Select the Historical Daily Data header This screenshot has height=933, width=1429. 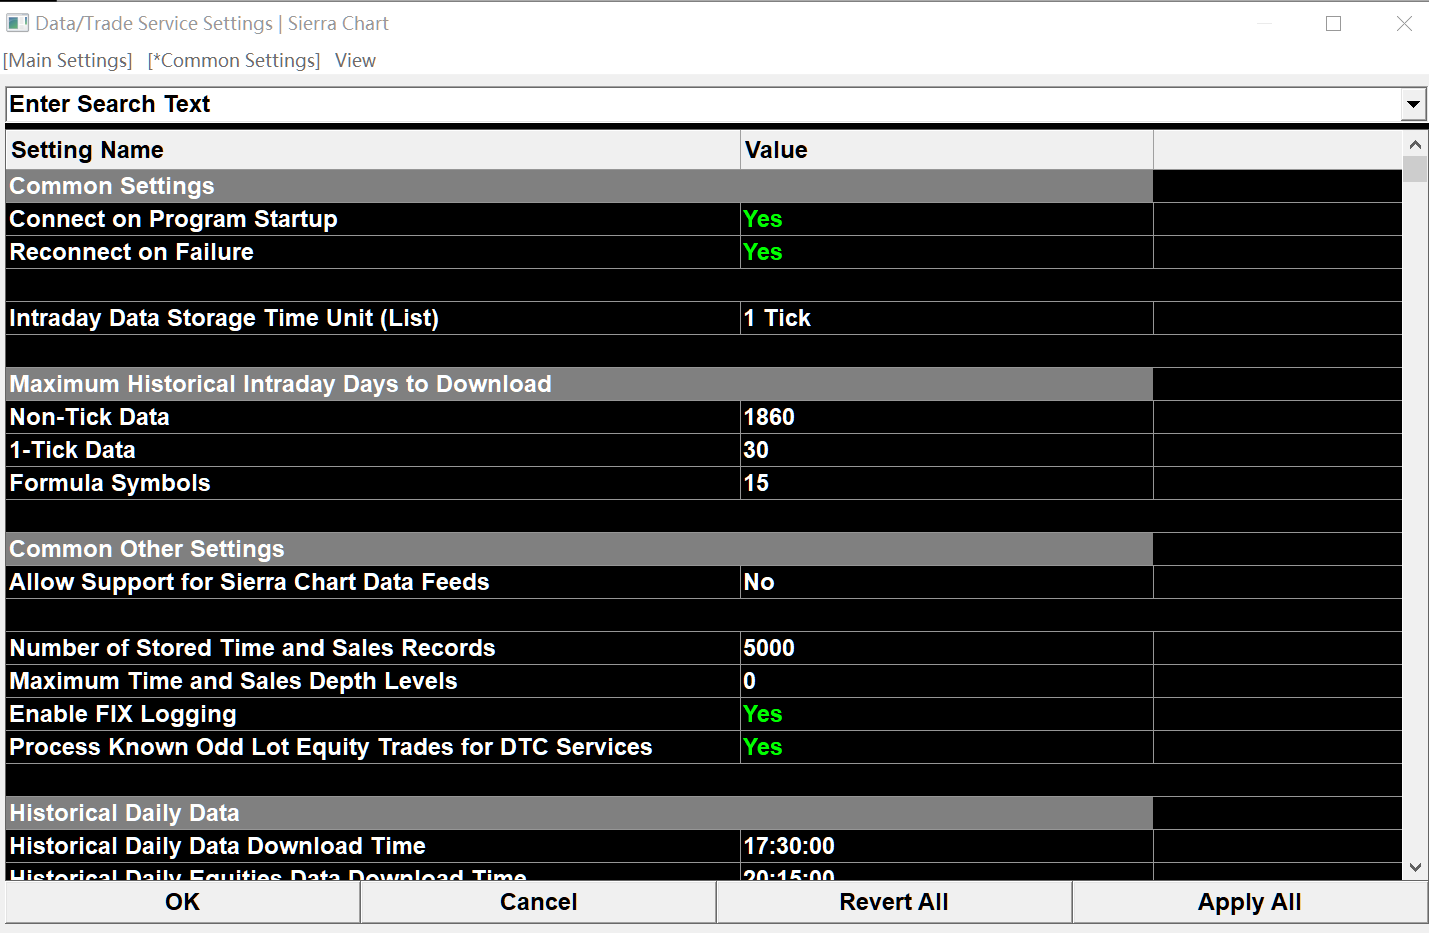(579, 813)
